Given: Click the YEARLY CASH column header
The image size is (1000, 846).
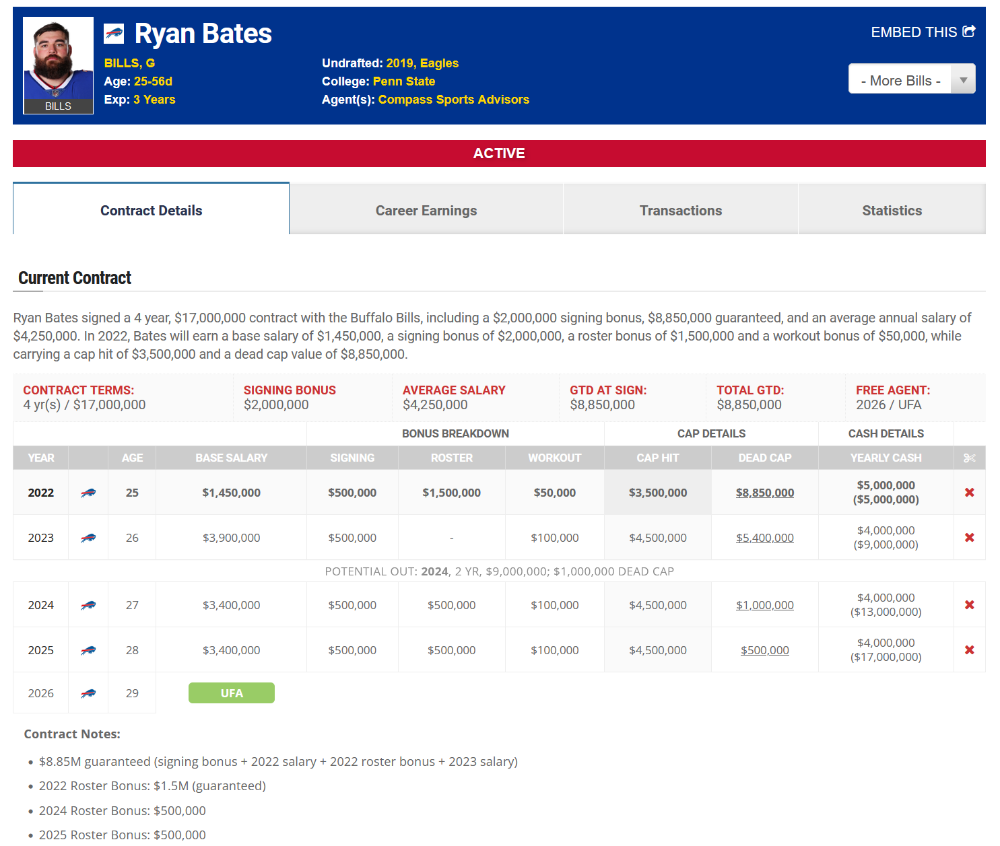Looking at the screenshot, I should coord(886,458).
